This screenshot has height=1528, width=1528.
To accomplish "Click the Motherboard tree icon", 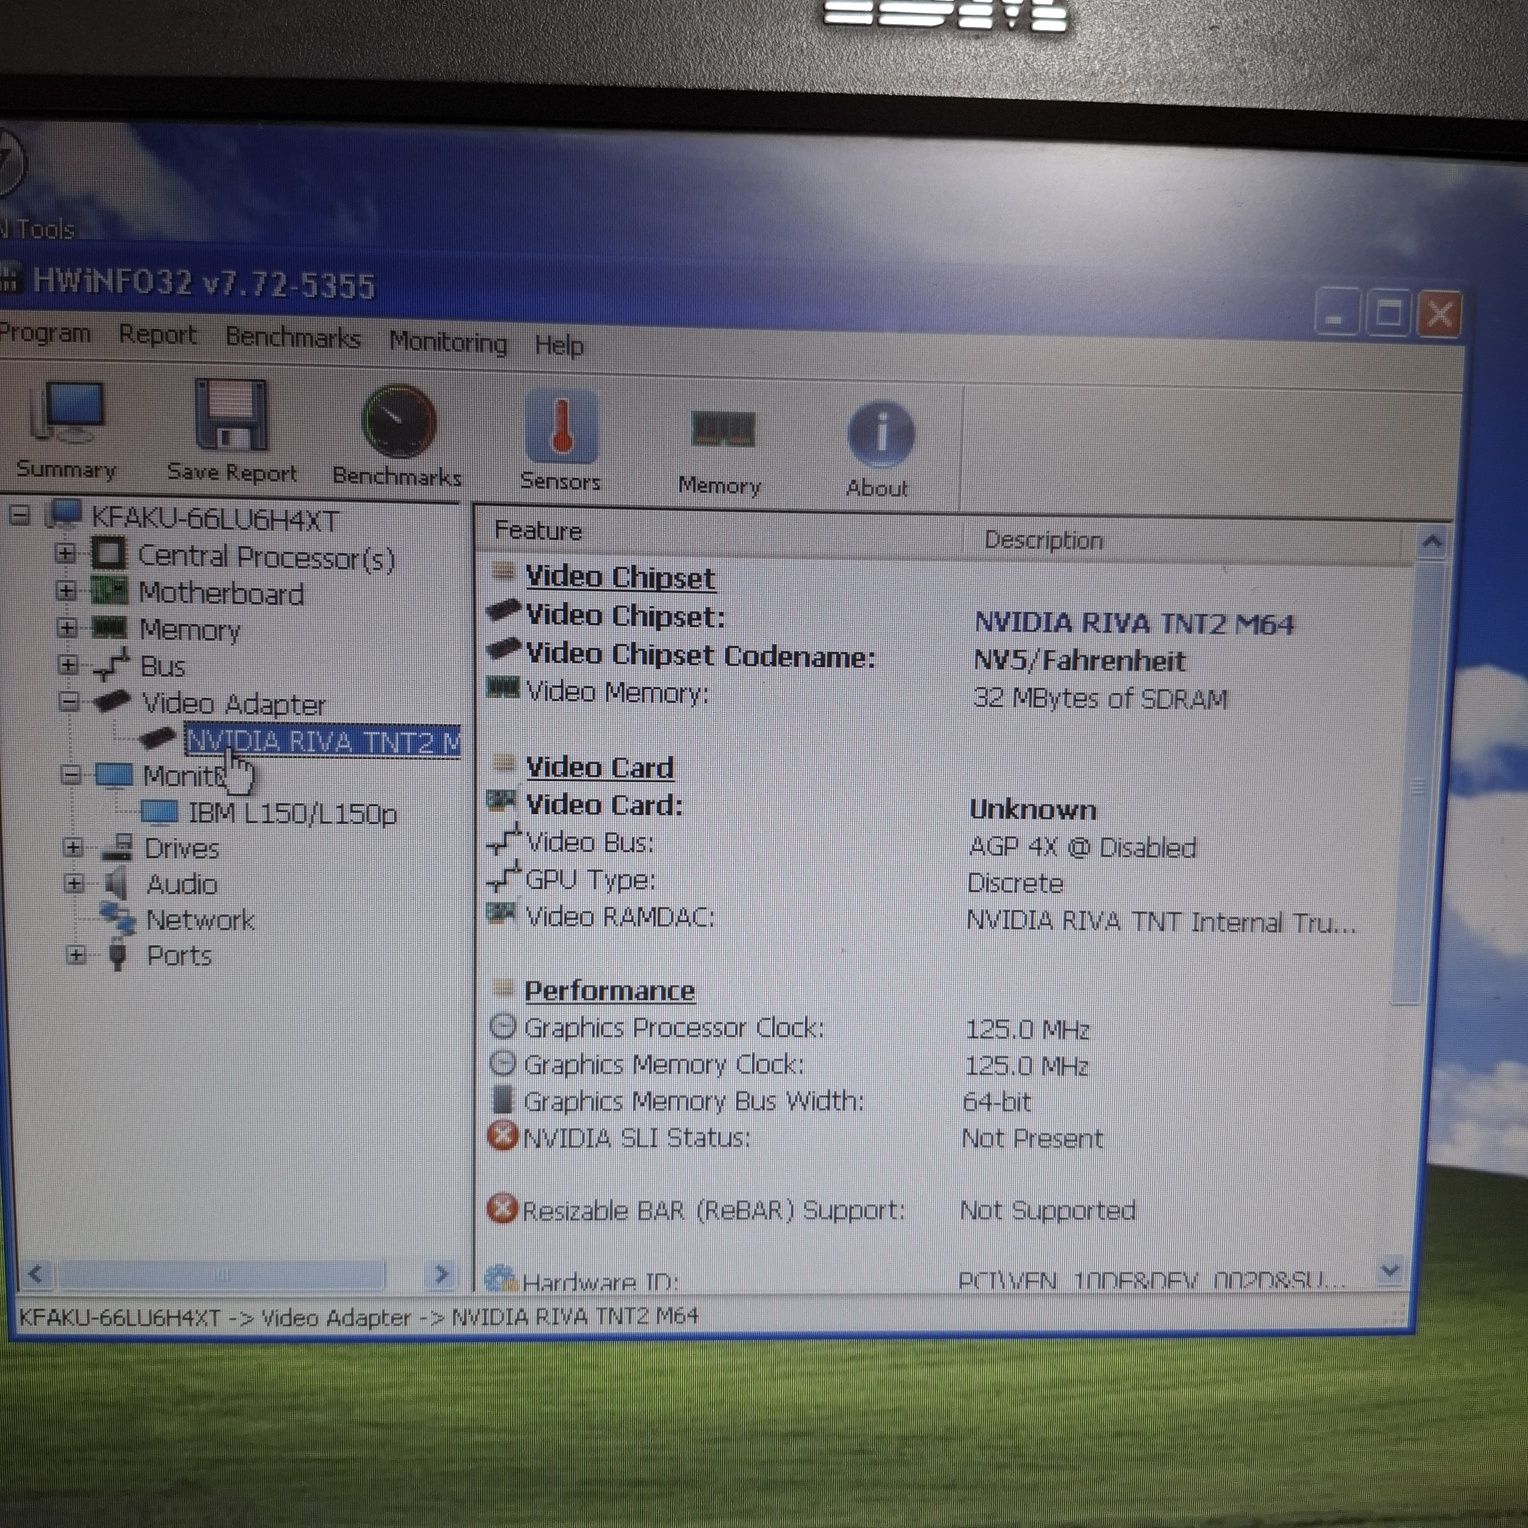I will [x=109, y=590].
